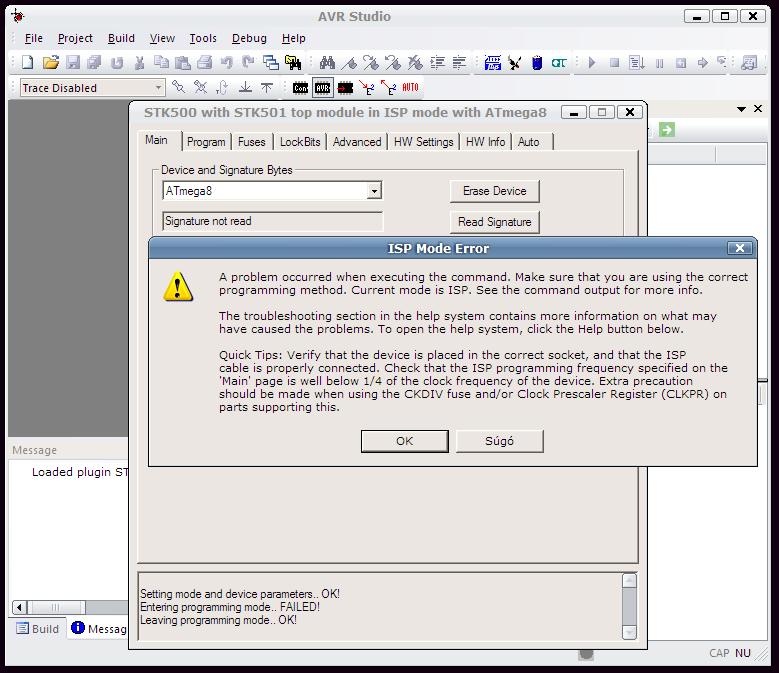Open a file with the folder icon

[x=51, y=63]
